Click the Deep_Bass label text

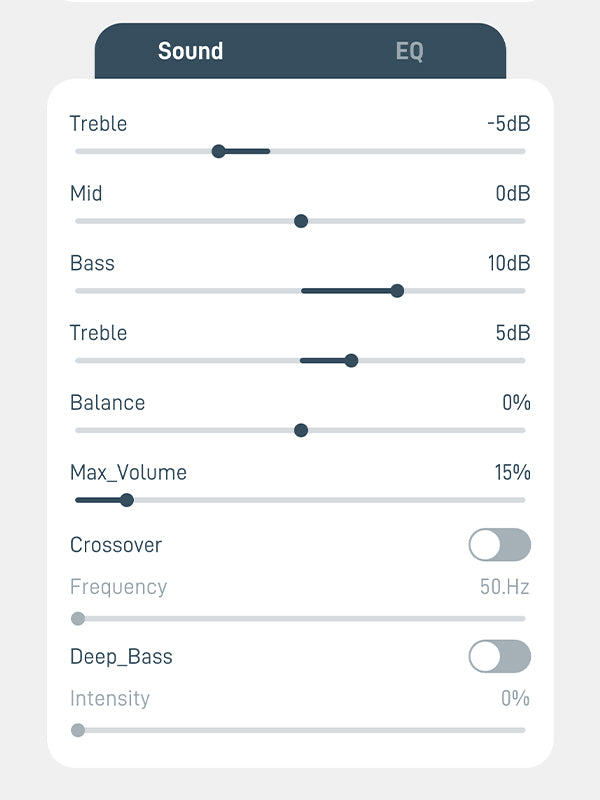pyautogui.click(x=121, y=657)
